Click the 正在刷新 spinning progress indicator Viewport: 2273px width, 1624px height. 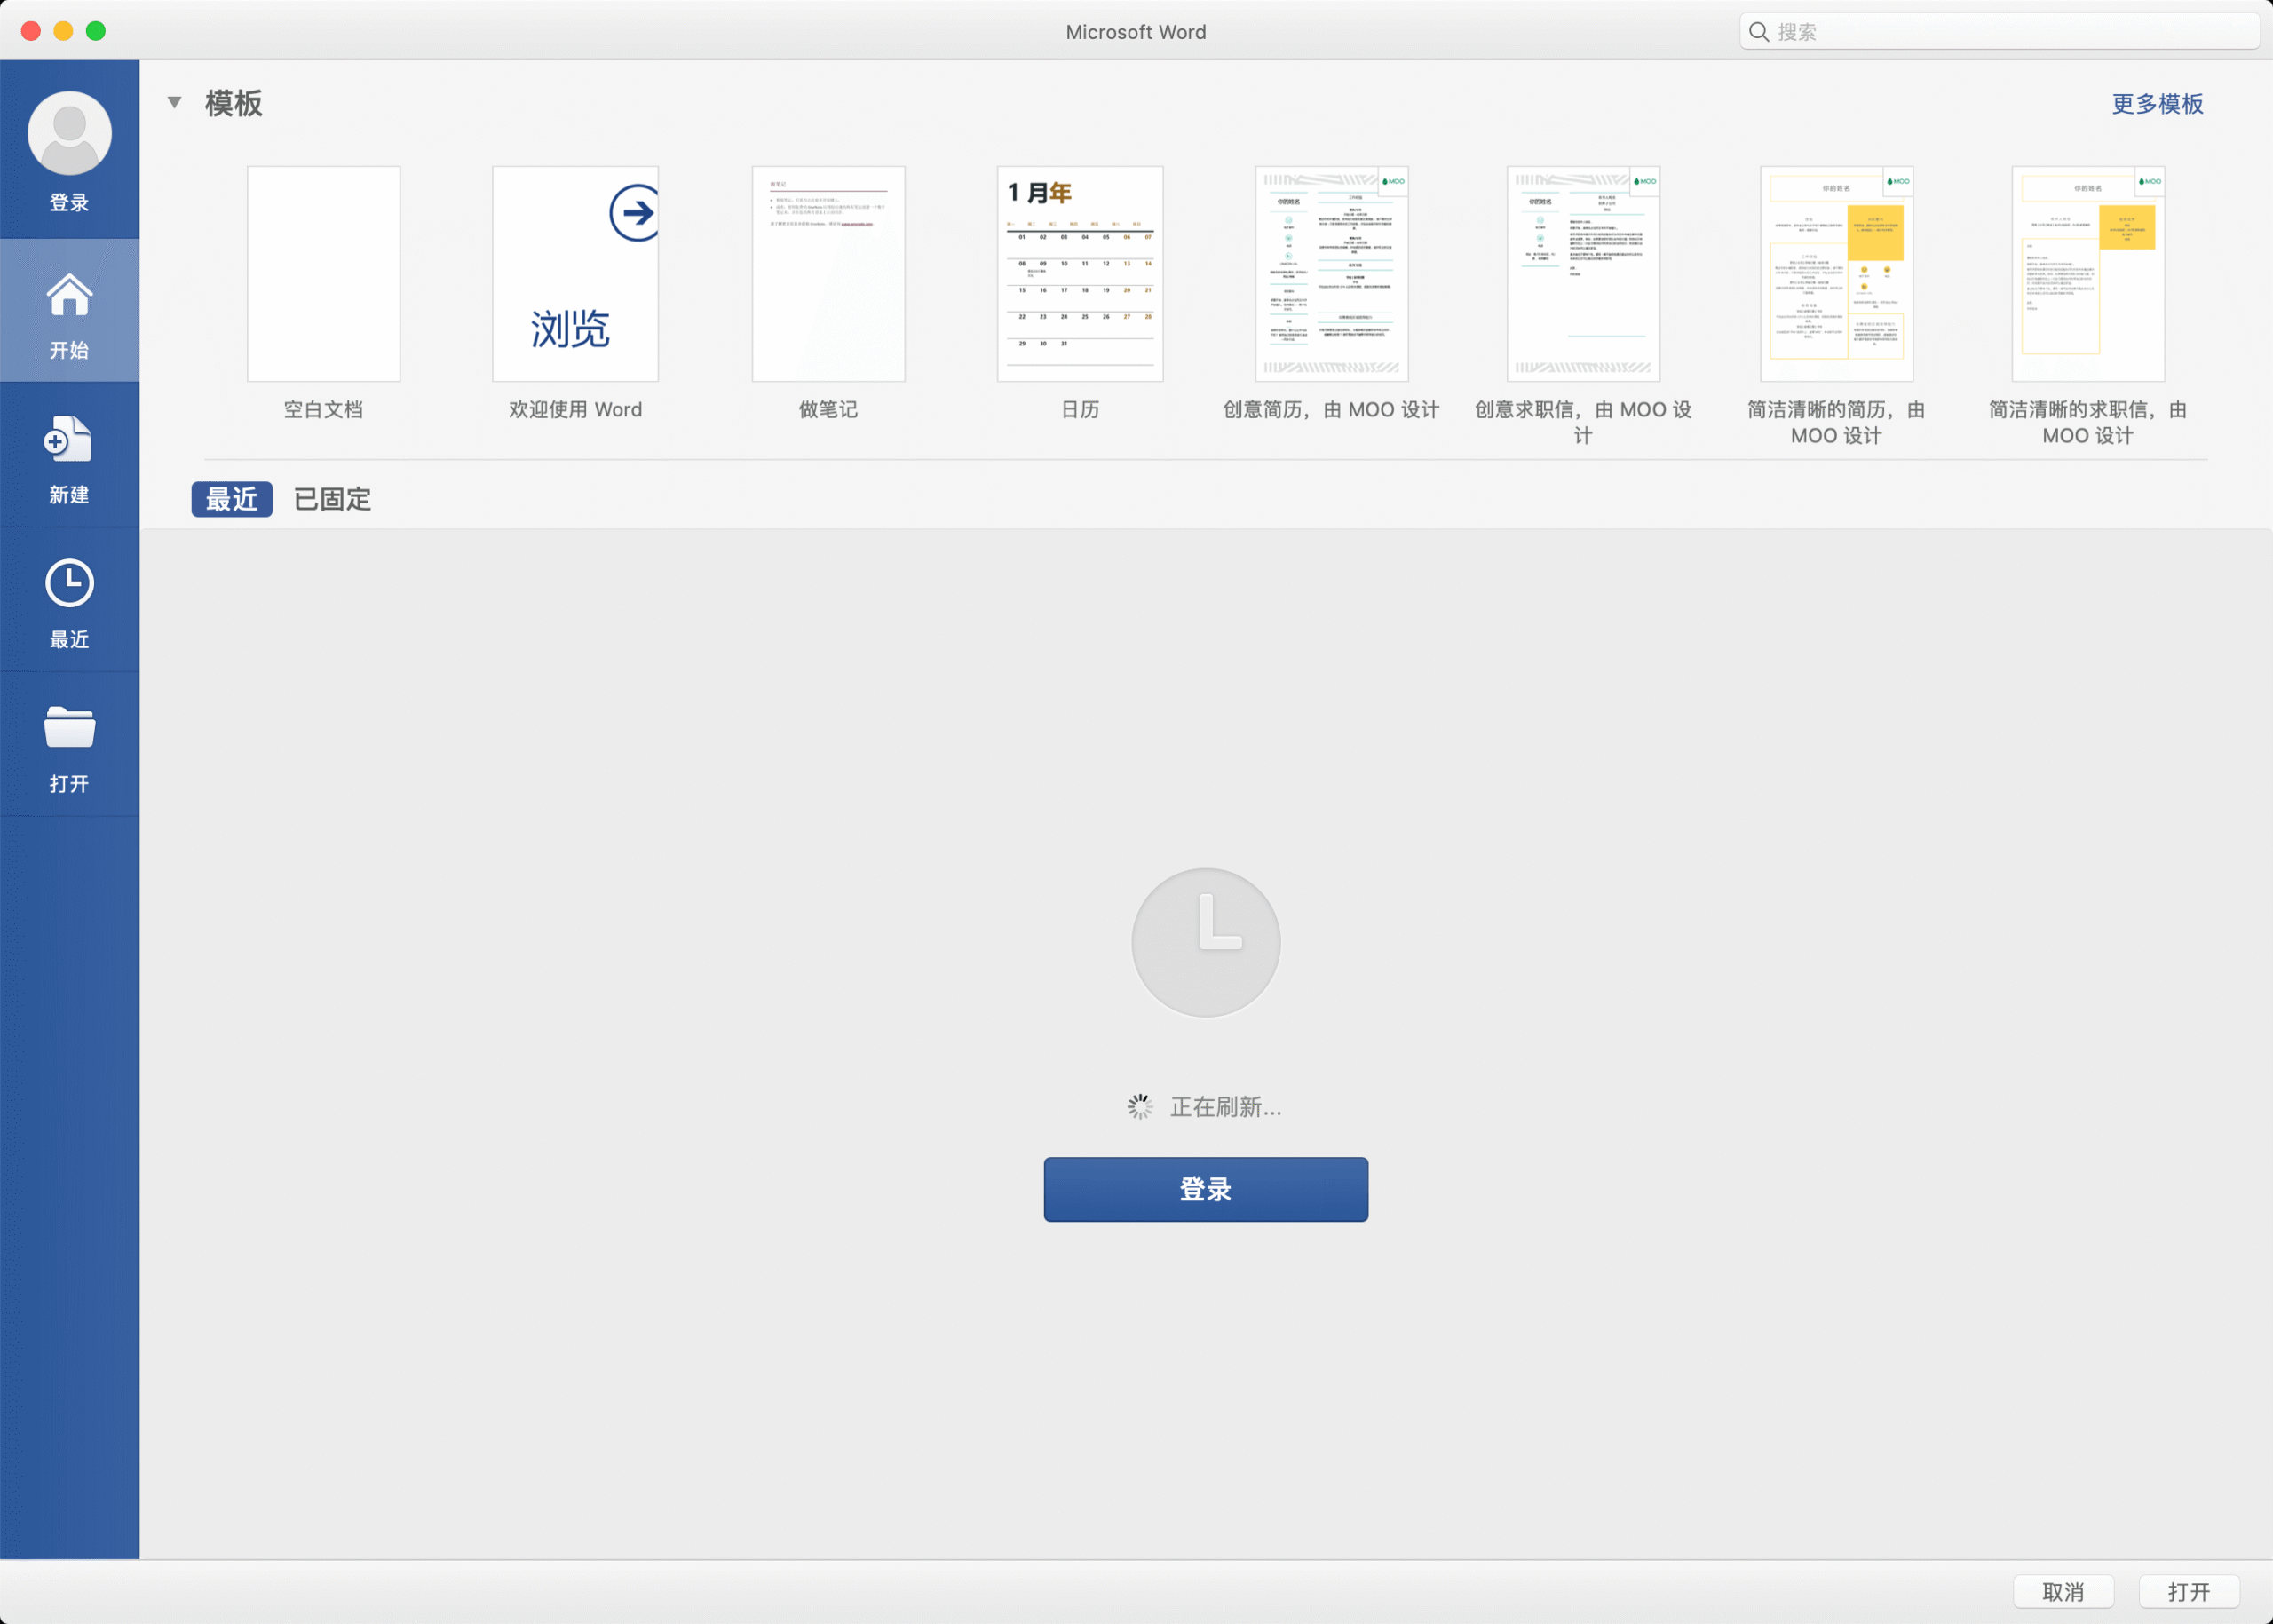tap(1139, 1106)
